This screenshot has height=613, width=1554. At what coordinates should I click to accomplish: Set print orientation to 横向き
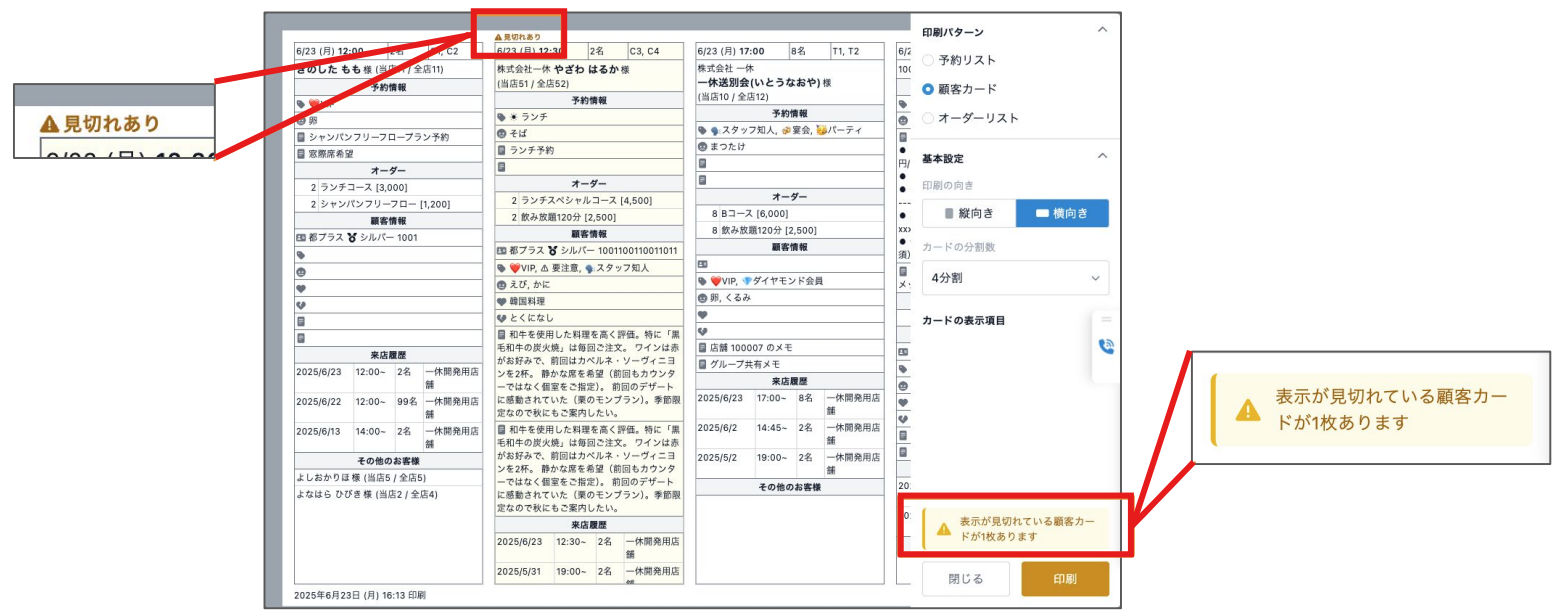point(1062,213)
